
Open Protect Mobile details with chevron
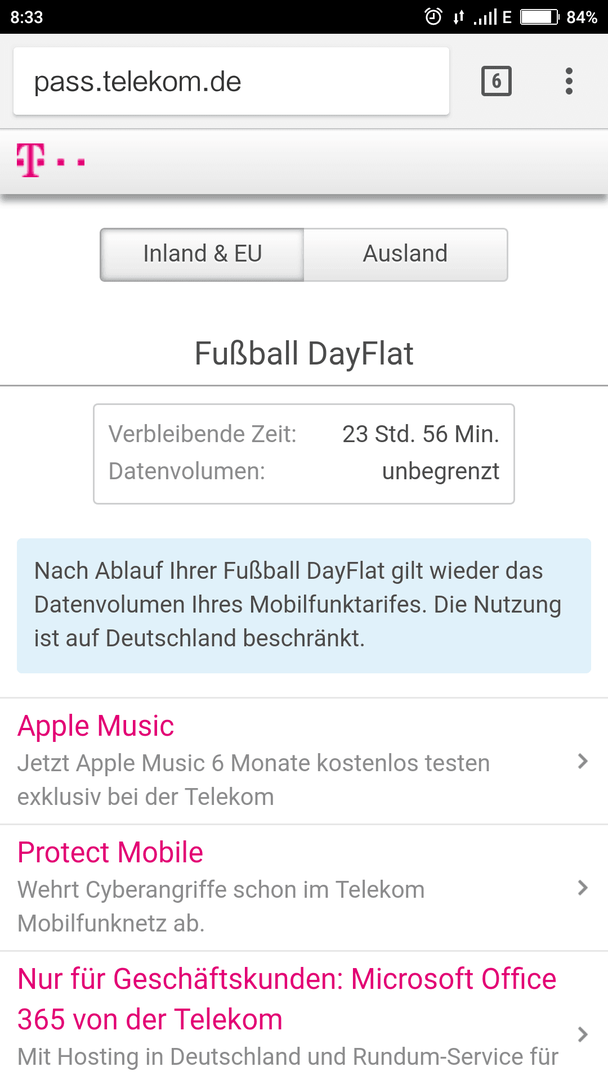coord(583,887)
